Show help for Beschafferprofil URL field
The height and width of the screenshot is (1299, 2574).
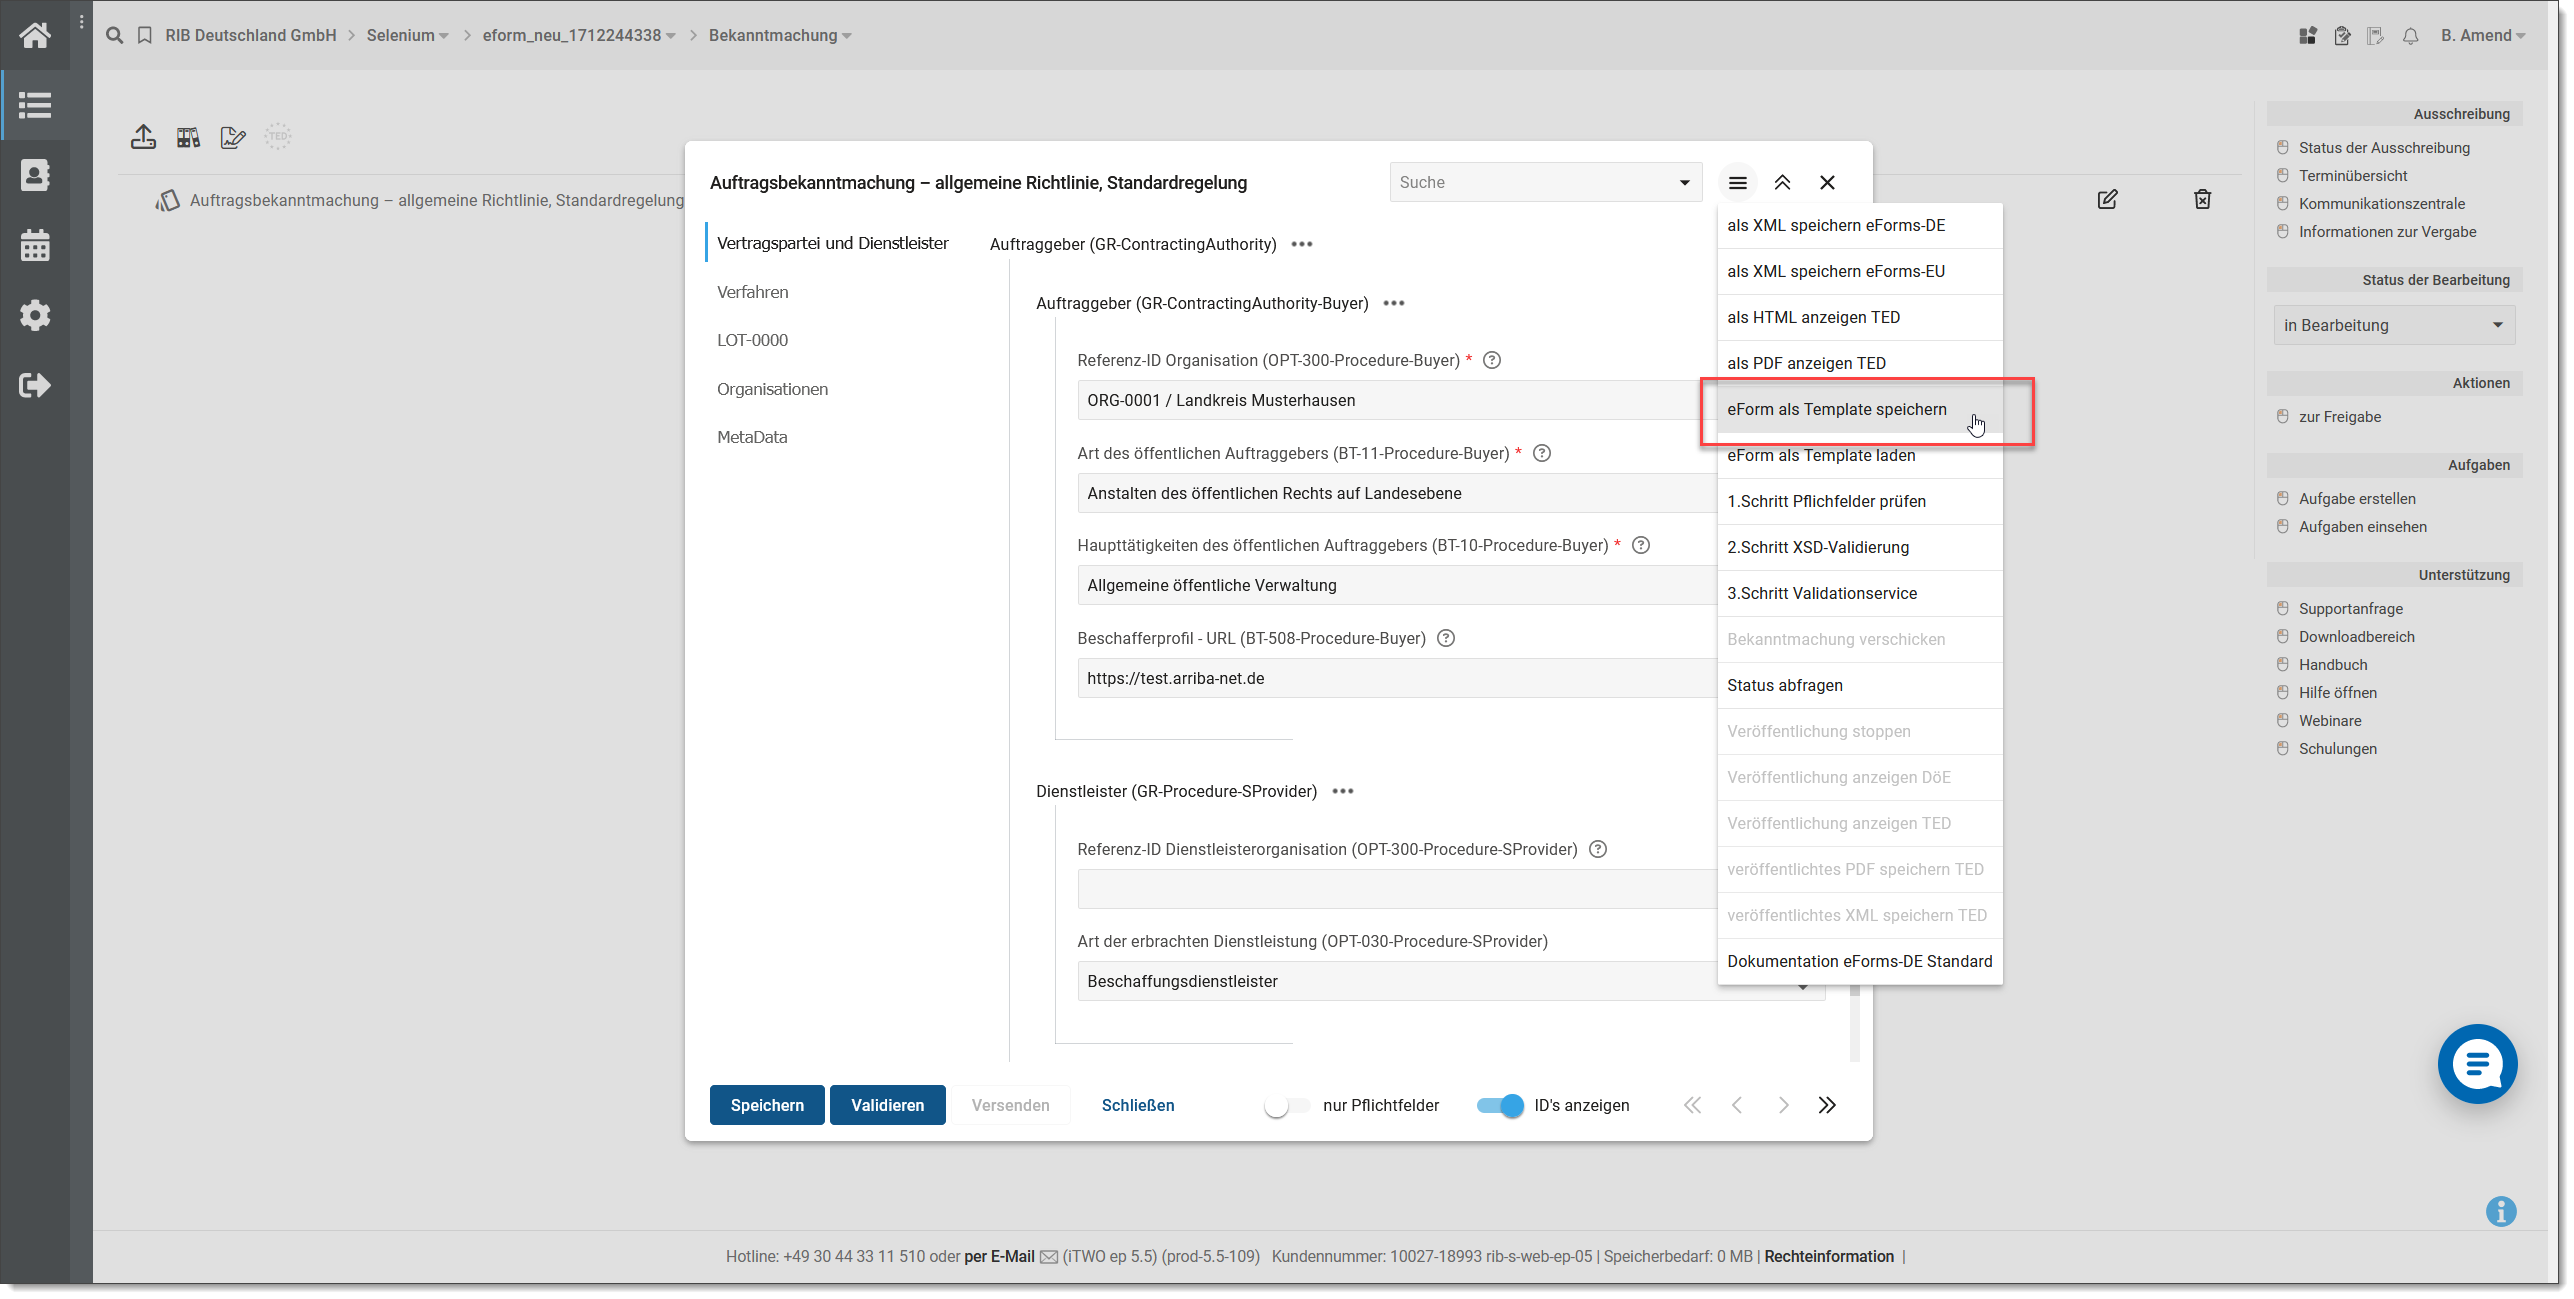click(x=1446, y=638)
